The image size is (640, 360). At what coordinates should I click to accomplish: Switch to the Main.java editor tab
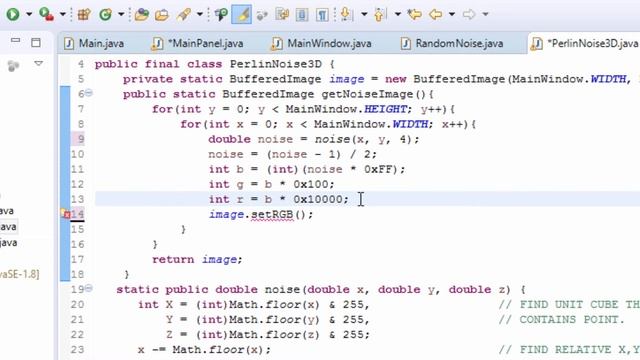coord(94,43)
